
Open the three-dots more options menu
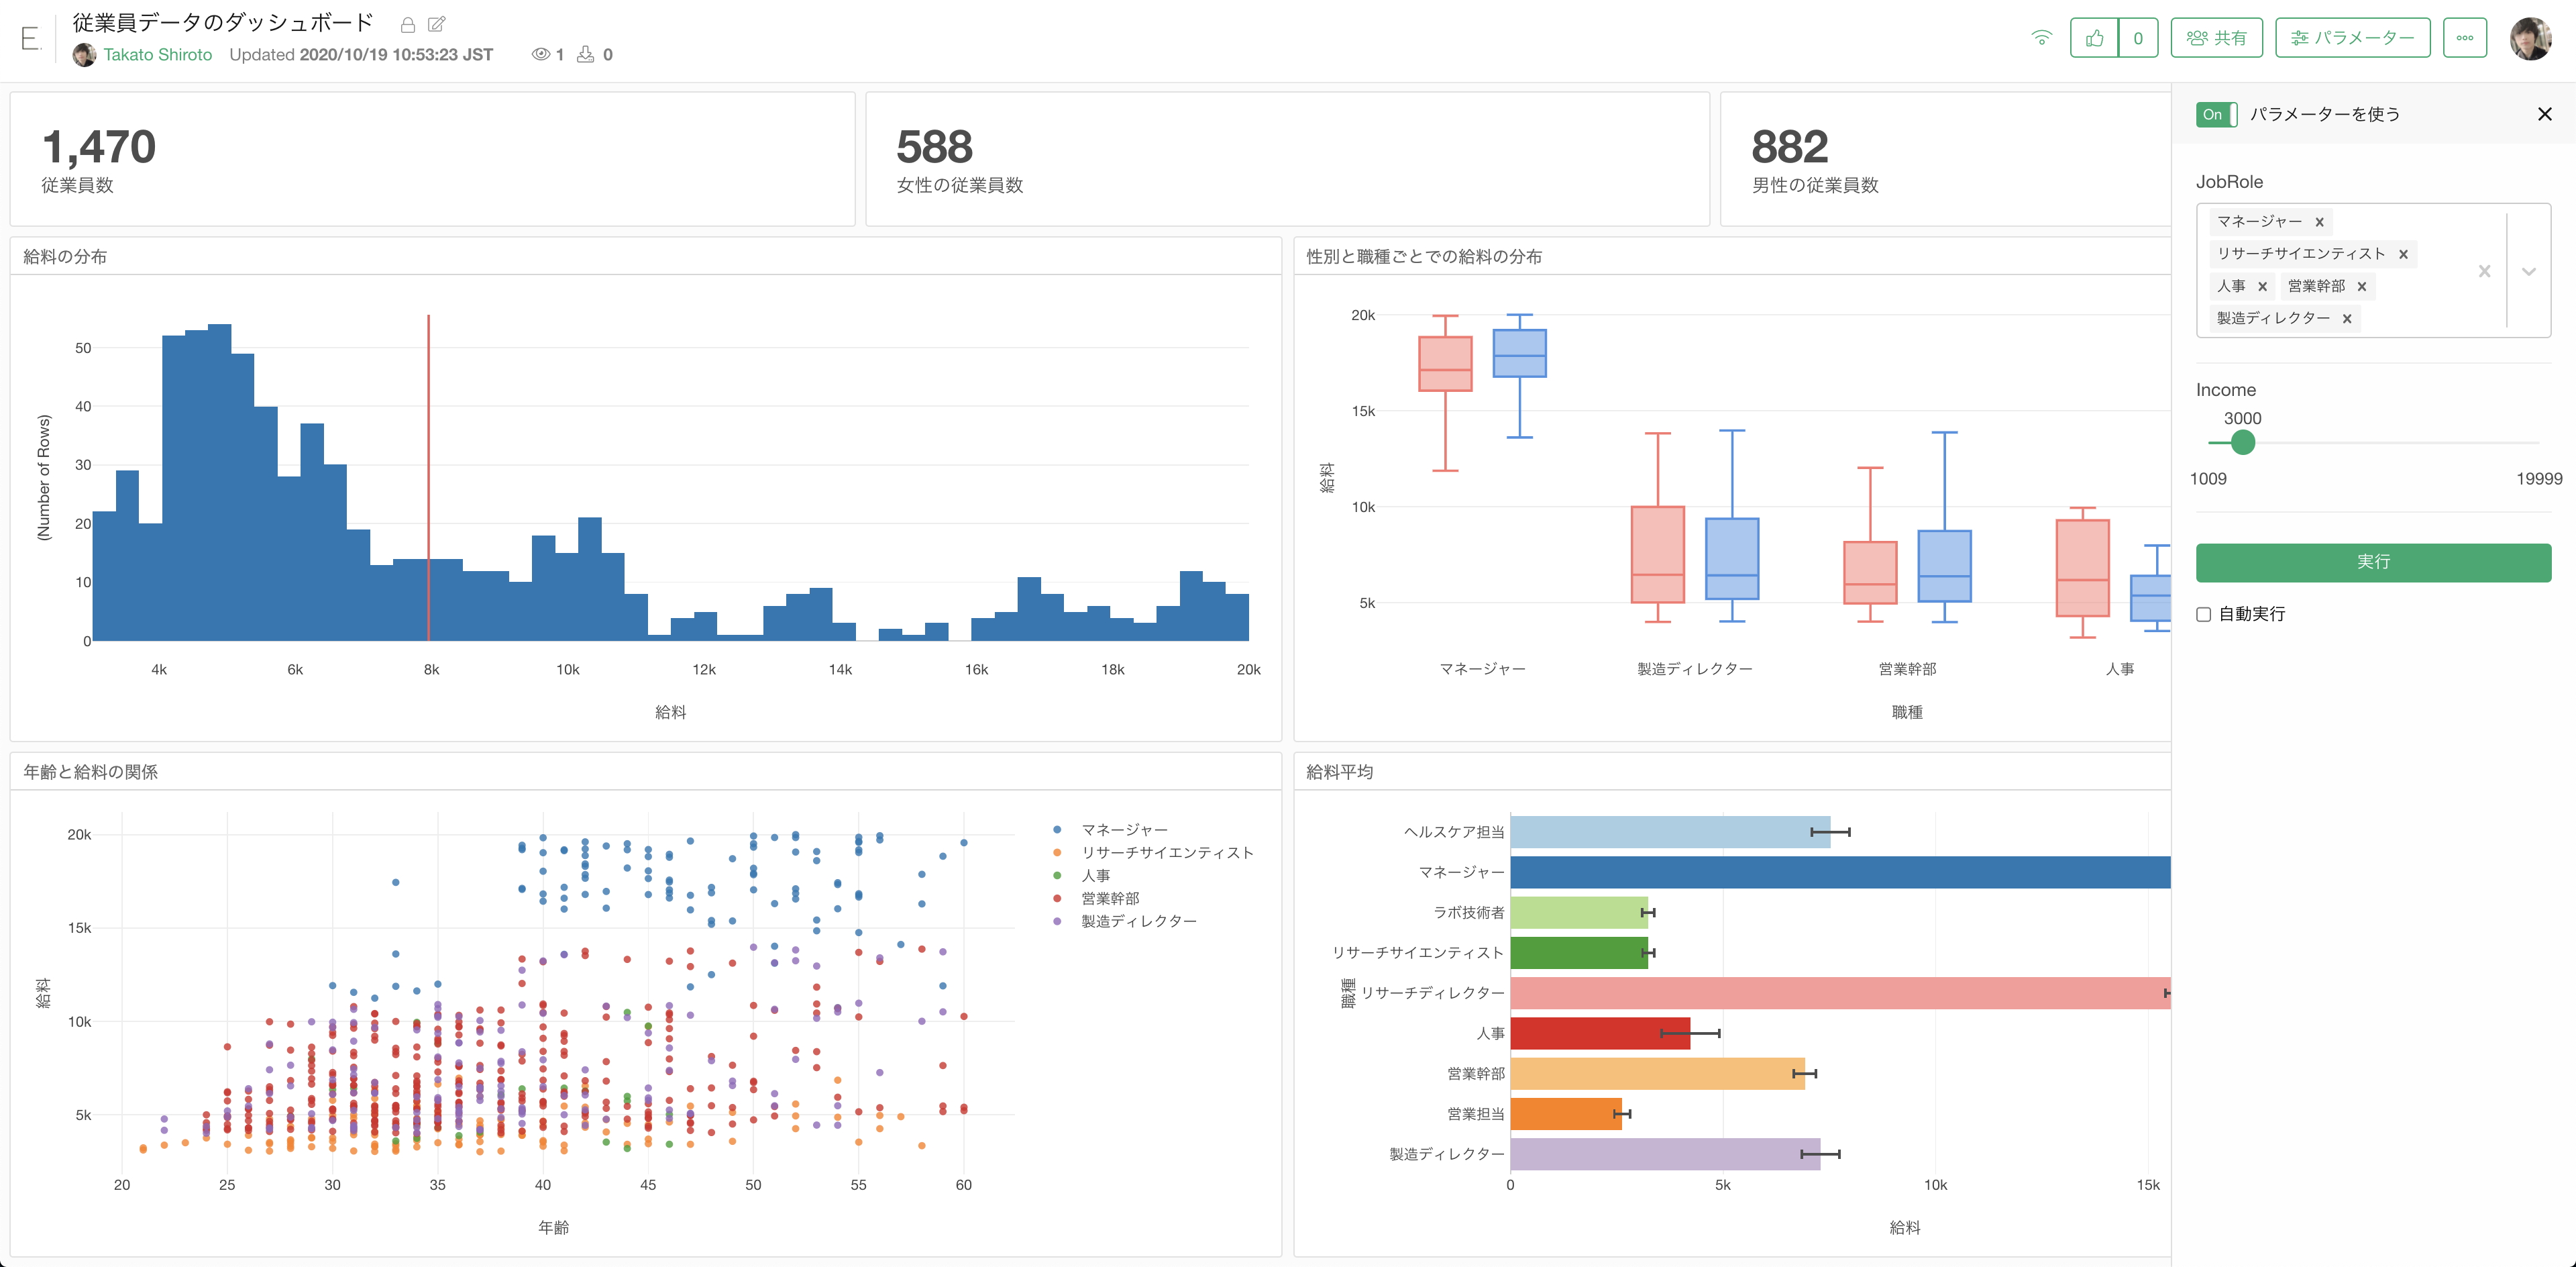[x=2464, y=38]
